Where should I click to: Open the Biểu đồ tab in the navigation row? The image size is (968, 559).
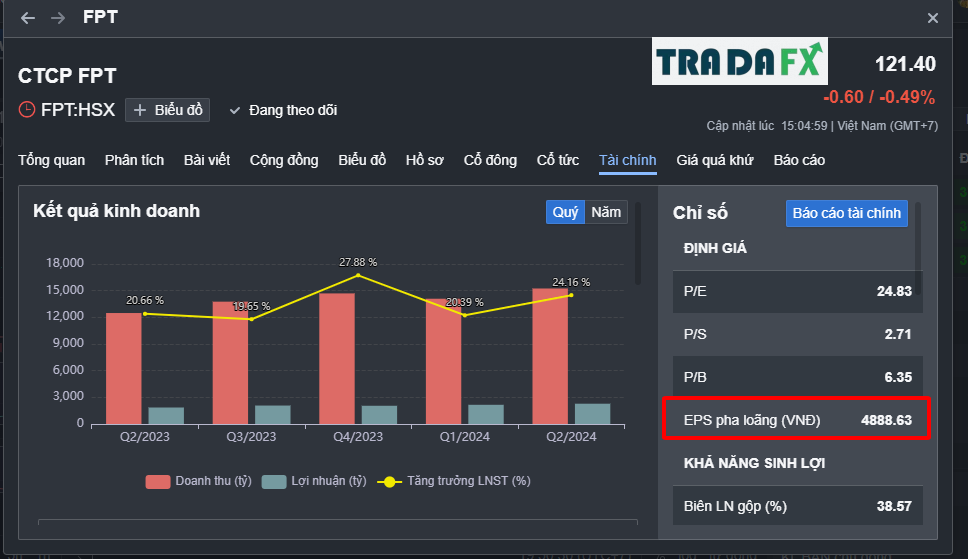362,160
